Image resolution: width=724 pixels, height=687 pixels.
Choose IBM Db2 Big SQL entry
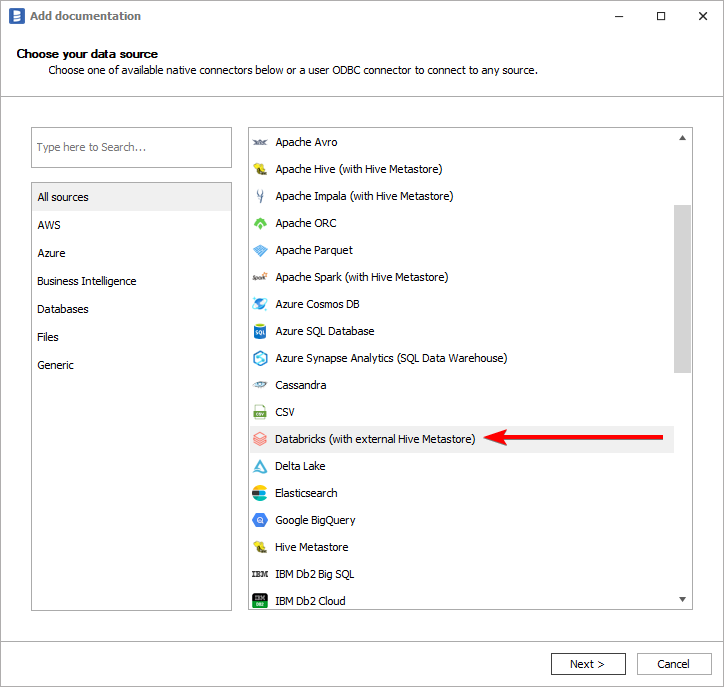[314, 574]
